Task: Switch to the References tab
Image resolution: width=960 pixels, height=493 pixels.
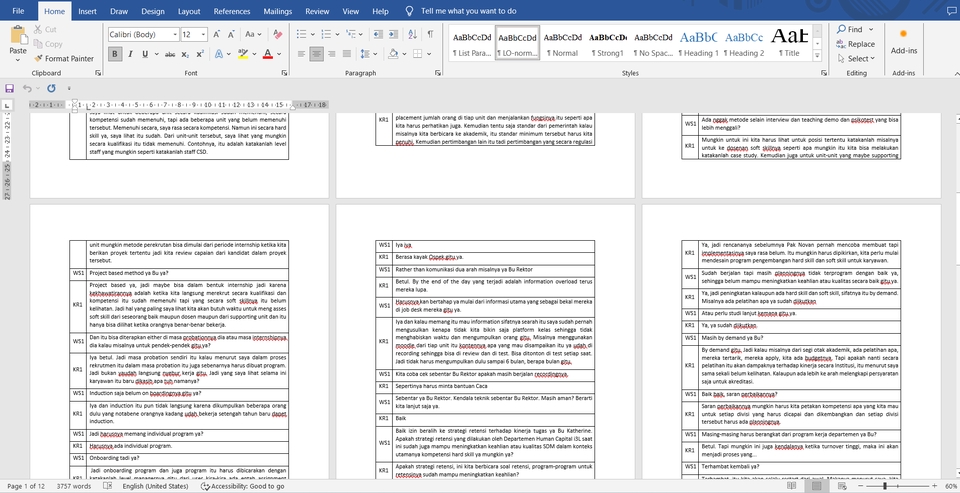Action: 232,11
